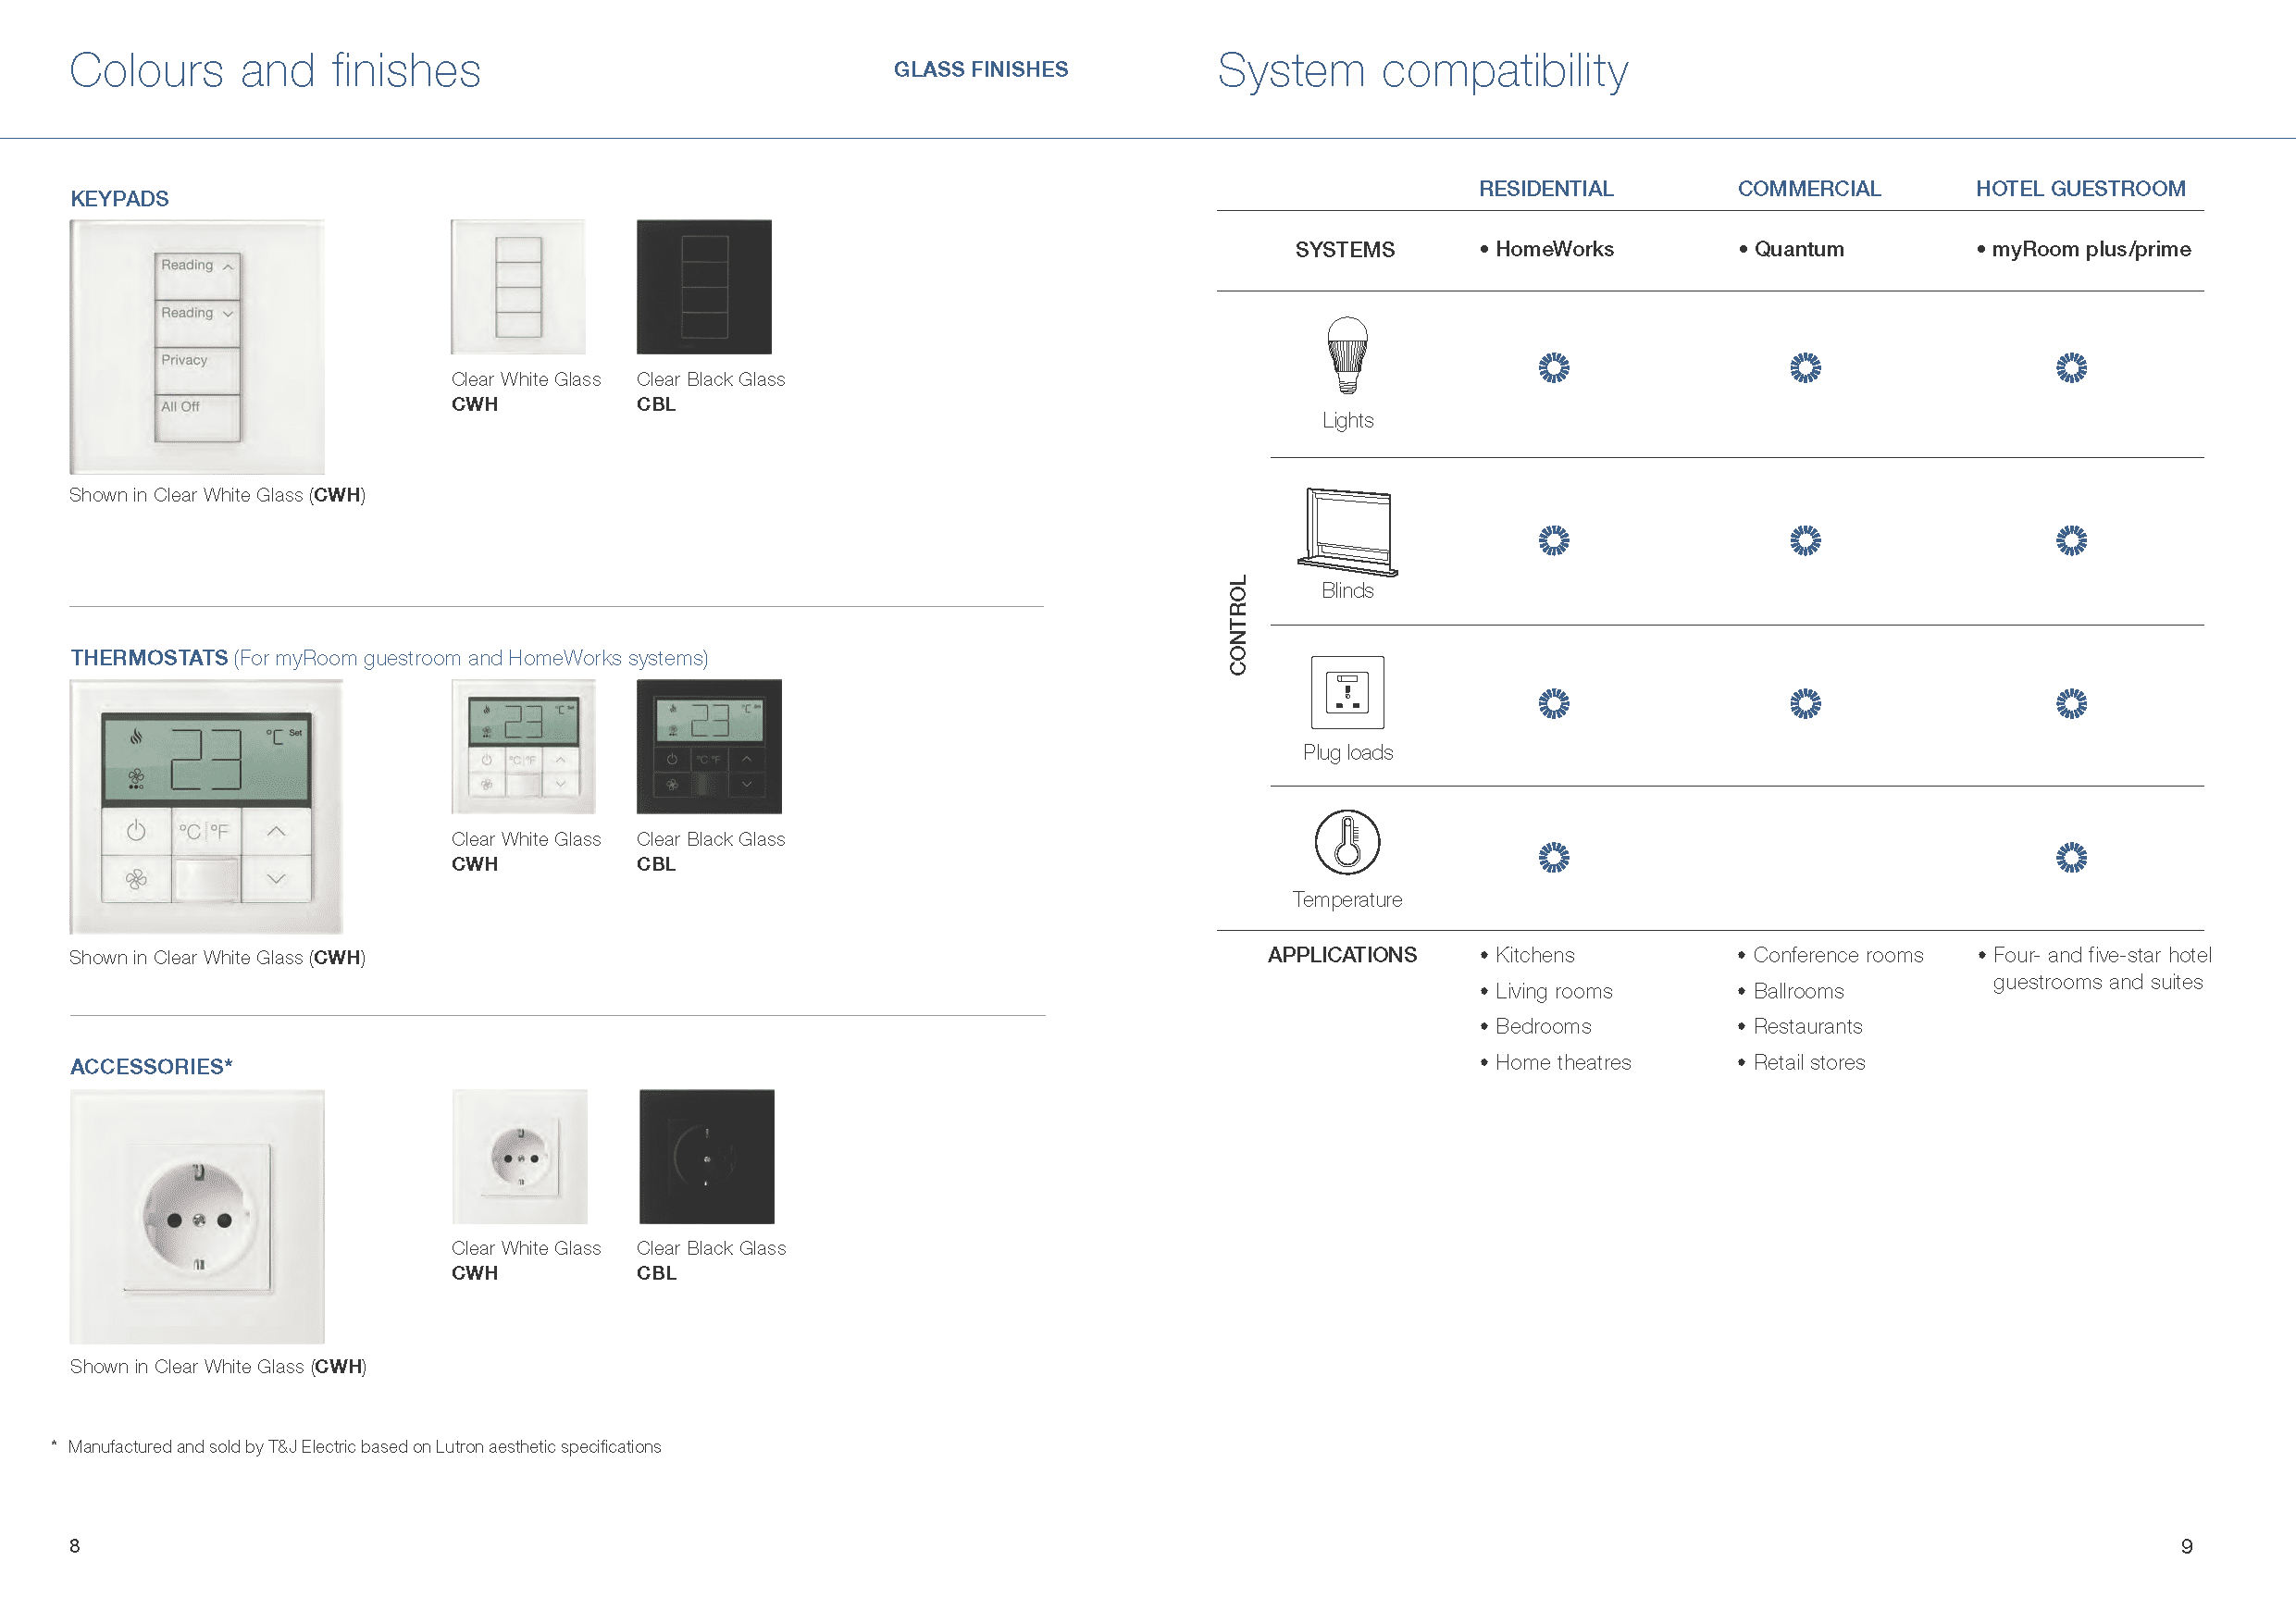Click the vertical CONTROL label
The height and width of the screenshot is (1623, 2296).
[1238, 625]
